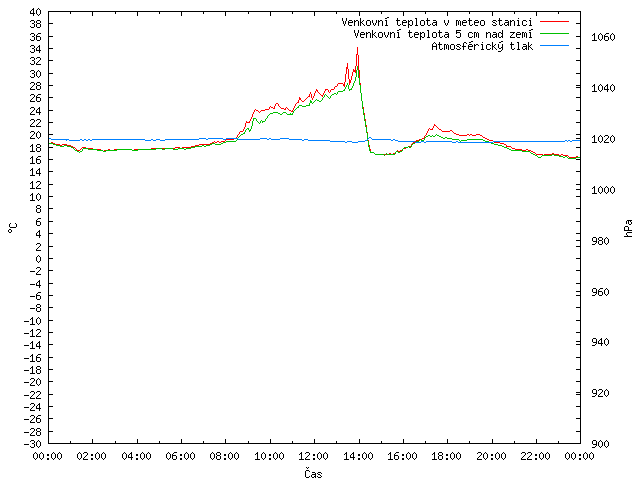Click the left axis value '0'

tap(38, 259)
